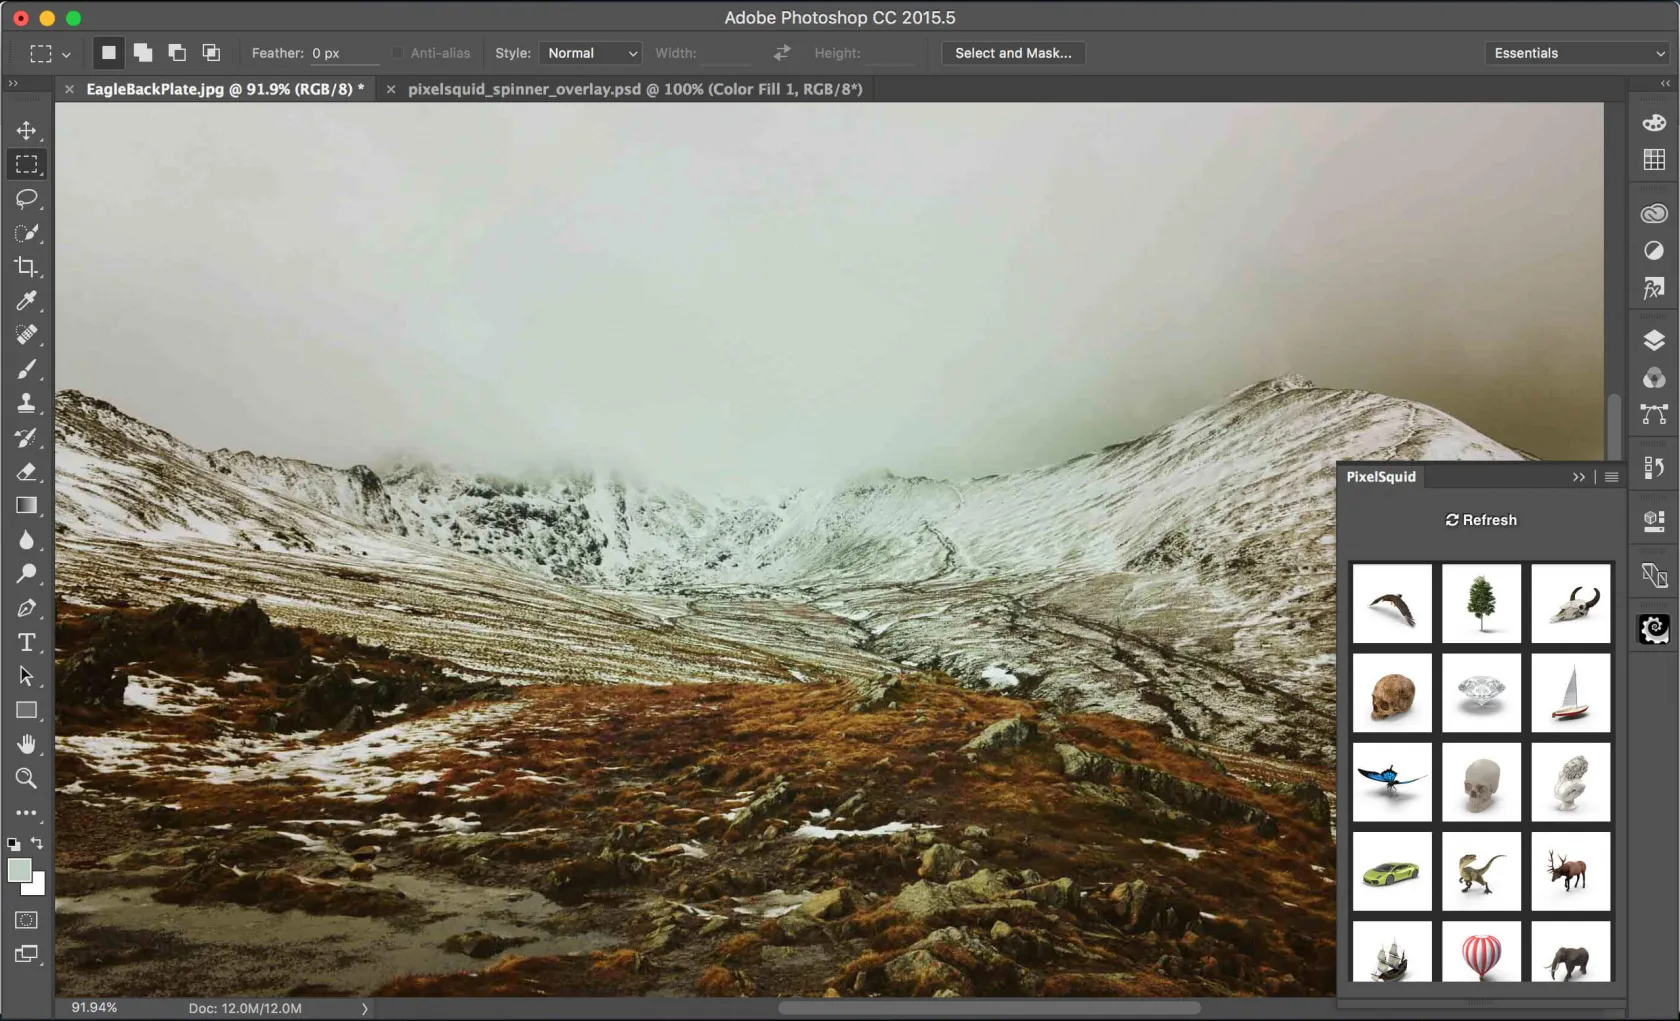Select the Zoom tool

26,778
